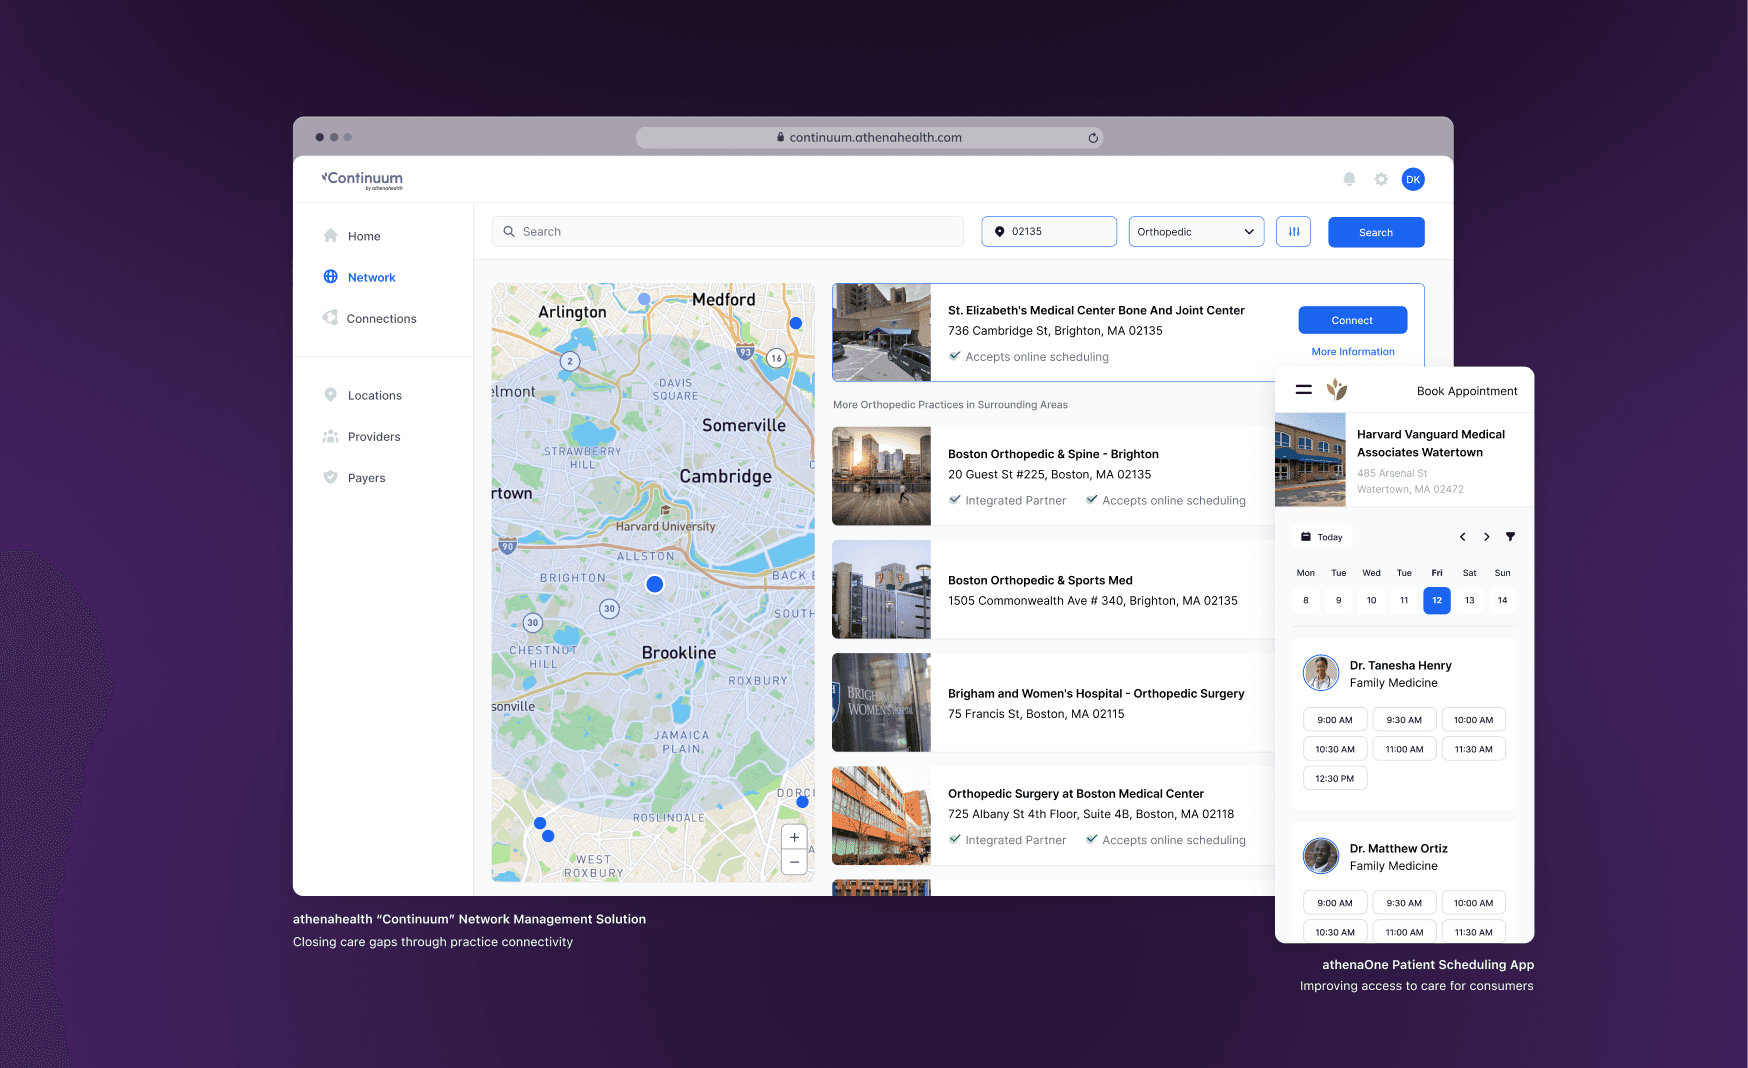Expand the Orthopedic specialty dropdown

[x=1196, y=232]
